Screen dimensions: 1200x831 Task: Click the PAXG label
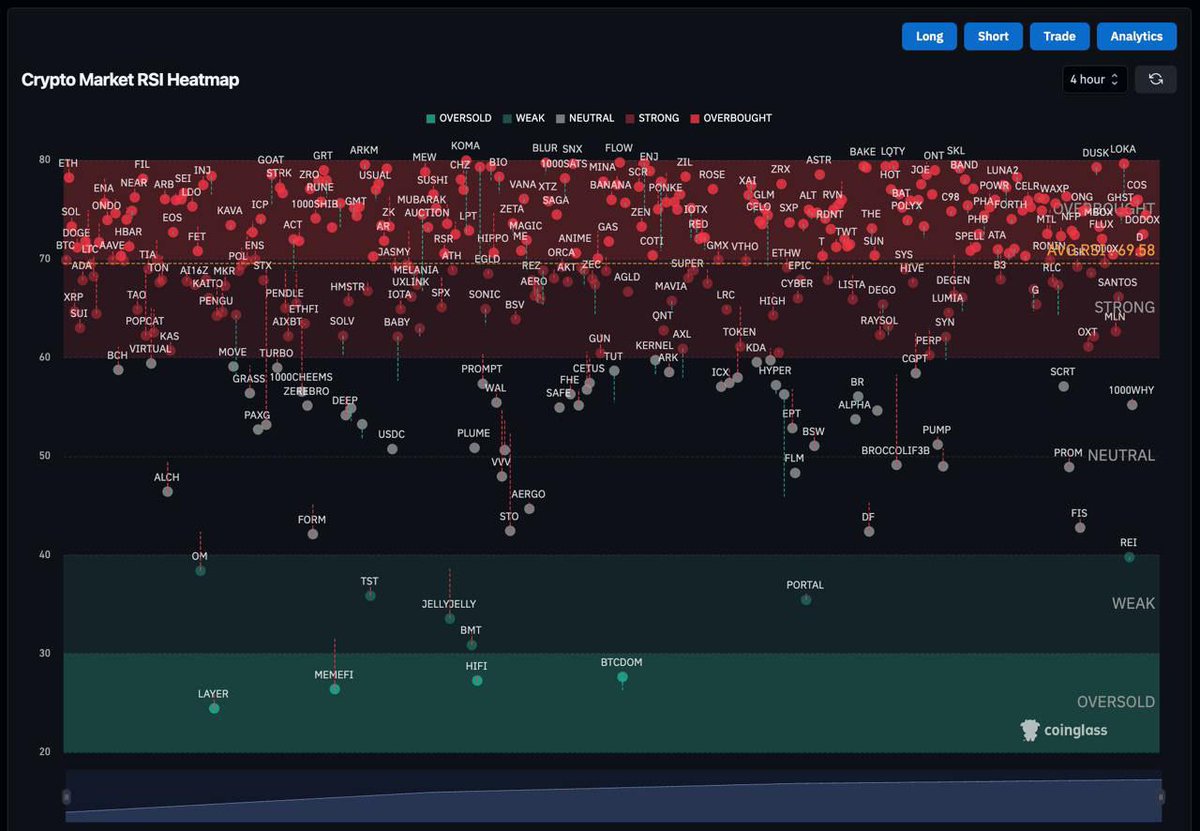(257, 415)
